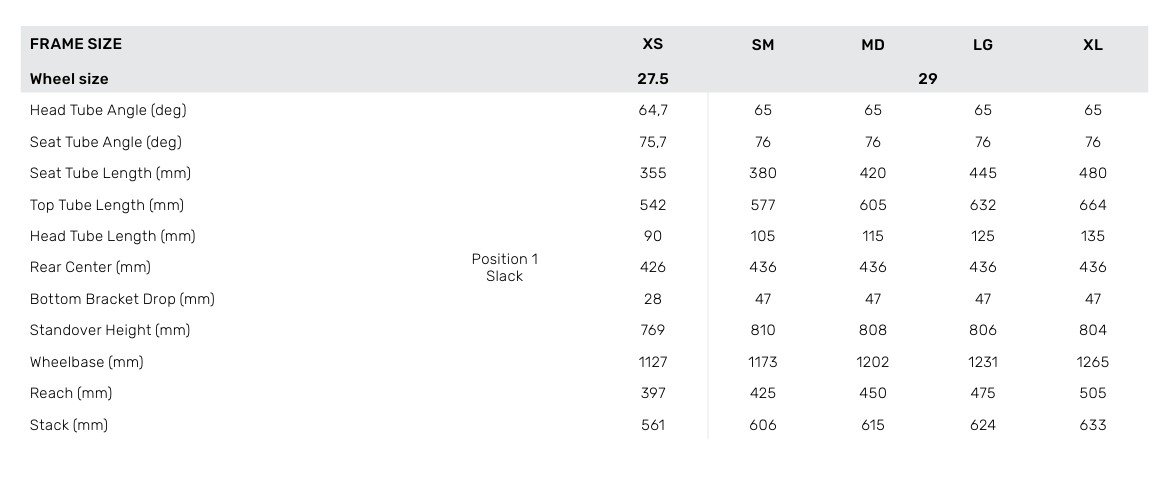This screenshot has height=499, width=1157.
Task: Select the Standover Height (mm) label
Action: tap(110, 330)
